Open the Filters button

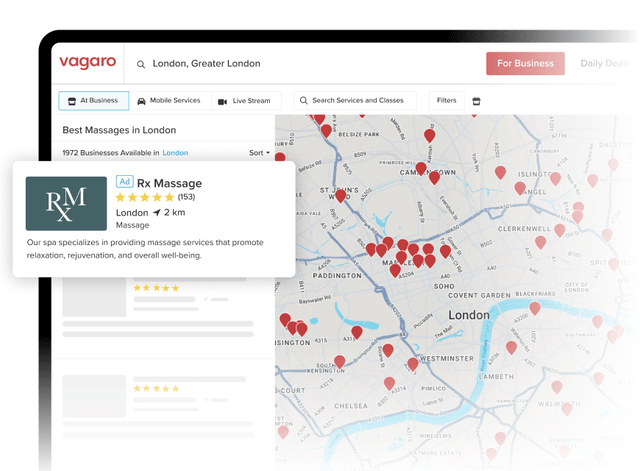click(x=447, y=100)
